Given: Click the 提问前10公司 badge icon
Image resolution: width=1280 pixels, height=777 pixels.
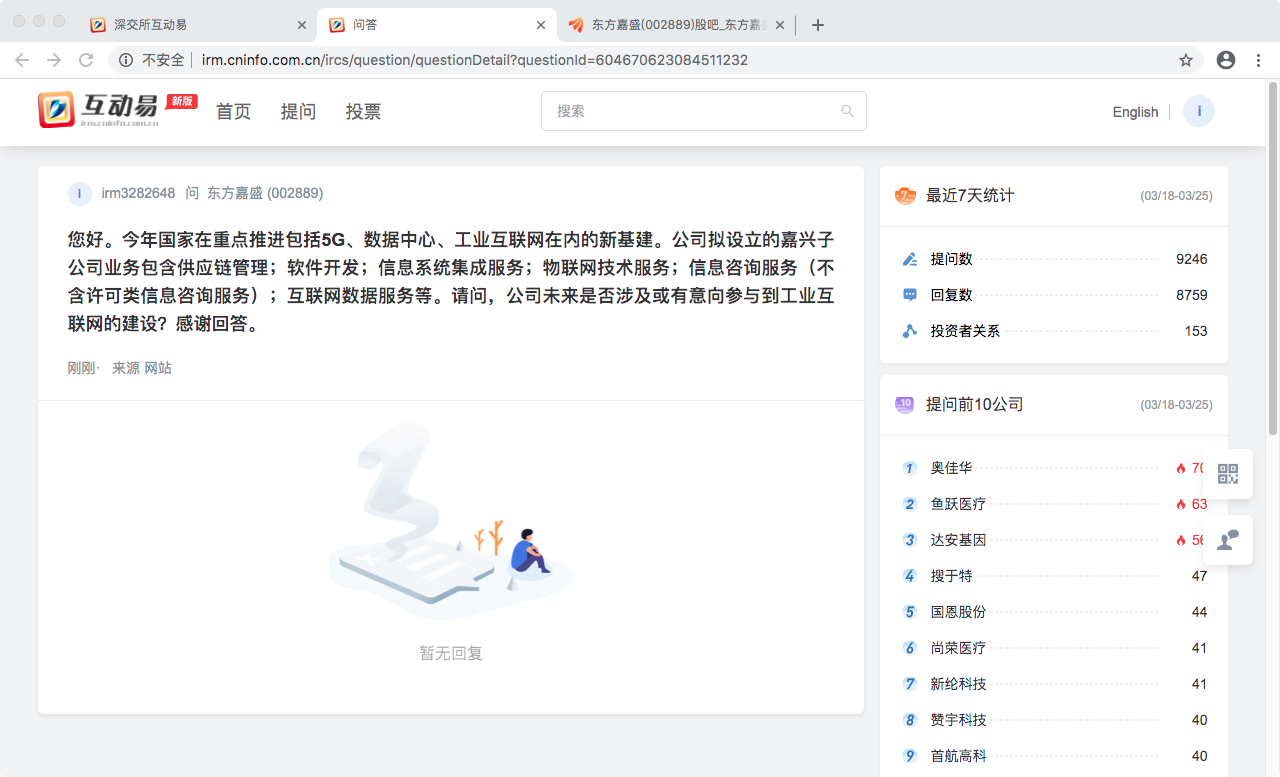Looking at the screenshot, I should (905, 404).
